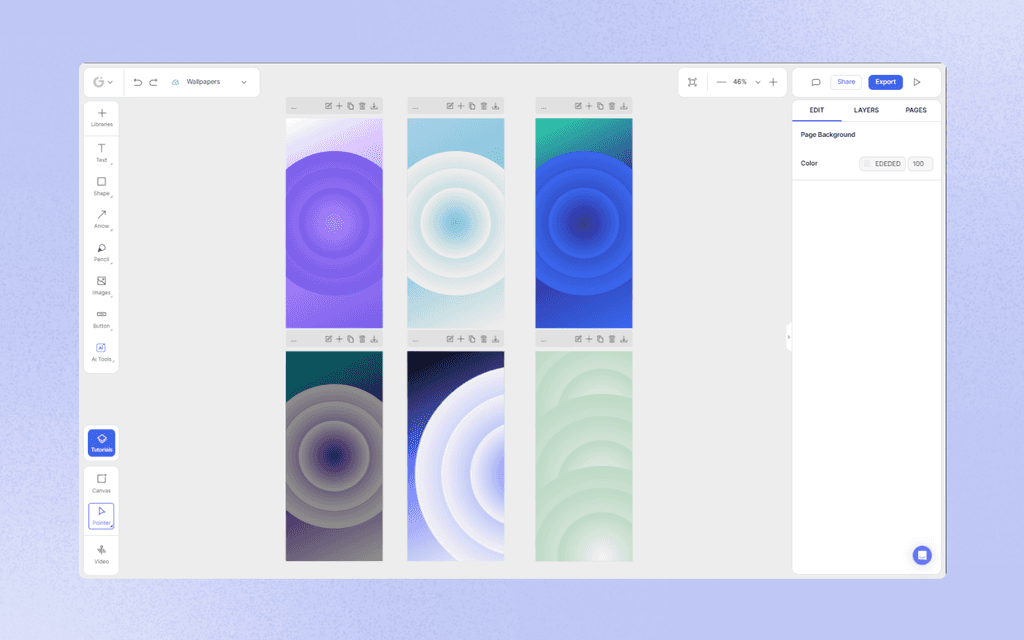Select the Text tool
Screen dimensions: 1024x640
click(101, 150)
